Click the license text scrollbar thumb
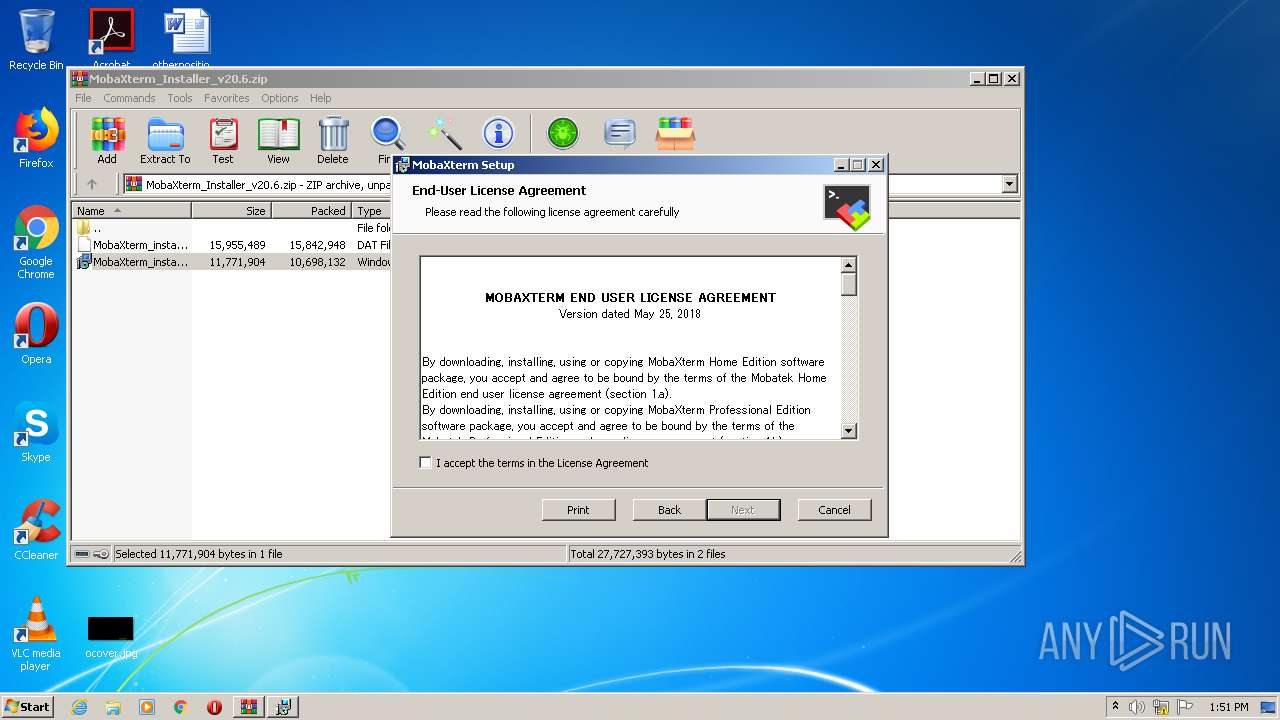 848,285
